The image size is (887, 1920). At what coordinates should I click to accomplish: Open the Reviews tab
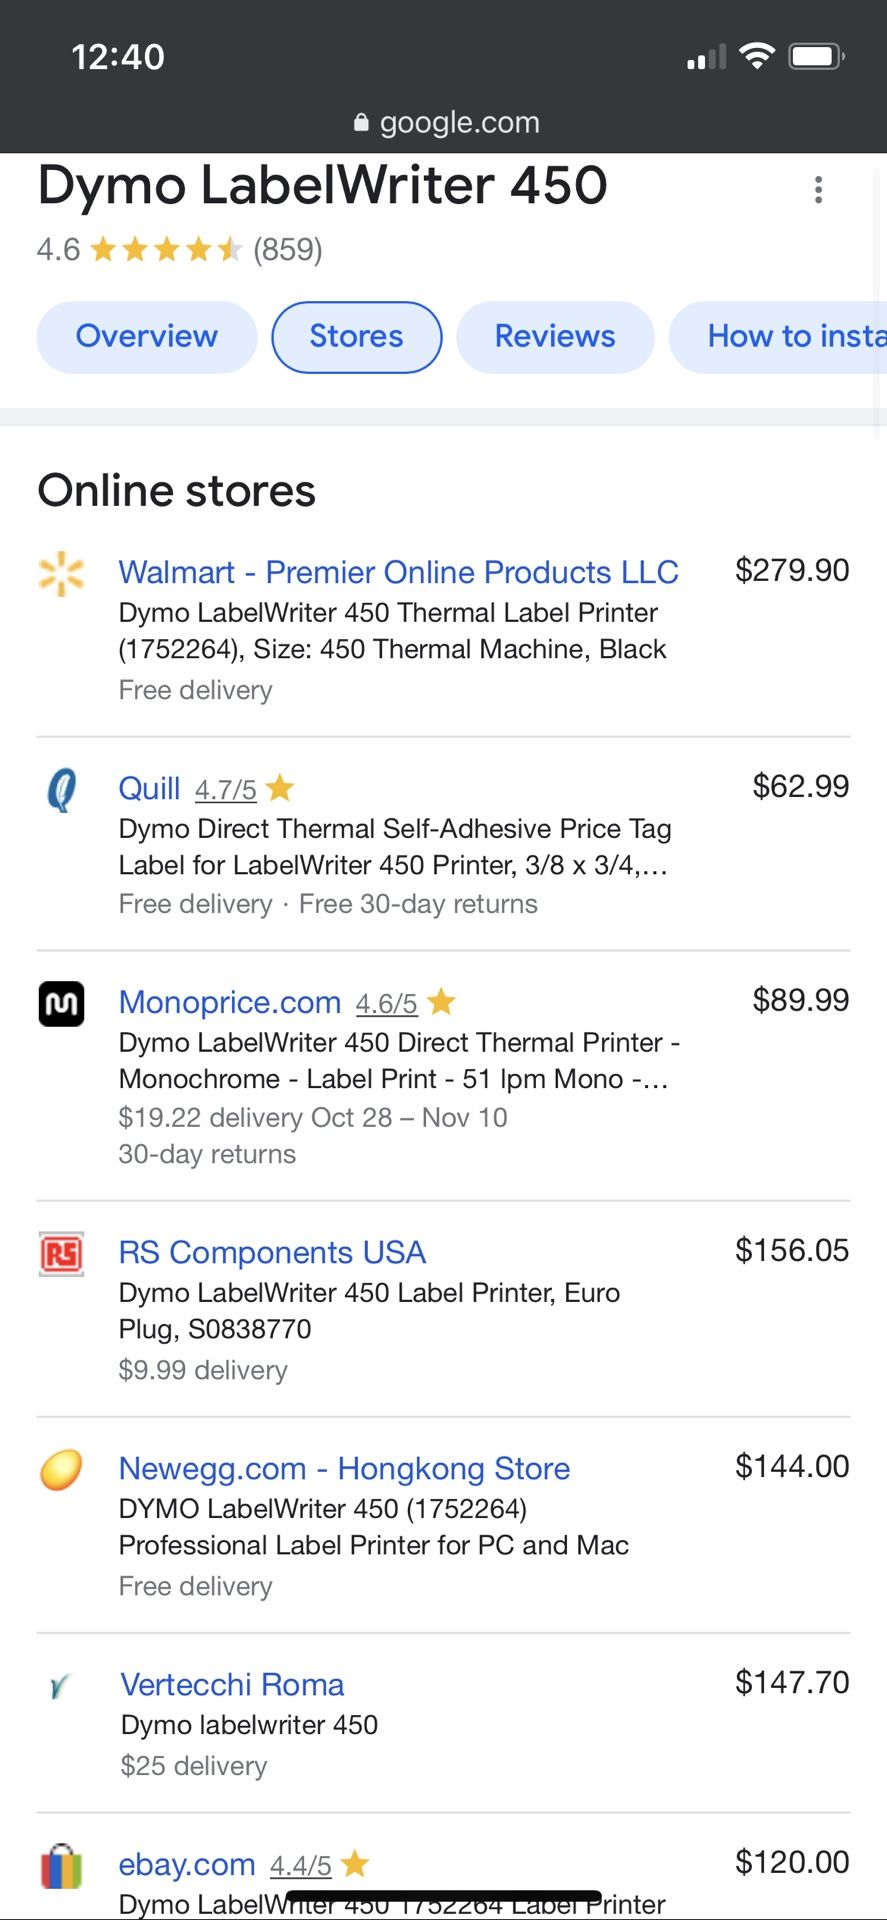[555, 337]
